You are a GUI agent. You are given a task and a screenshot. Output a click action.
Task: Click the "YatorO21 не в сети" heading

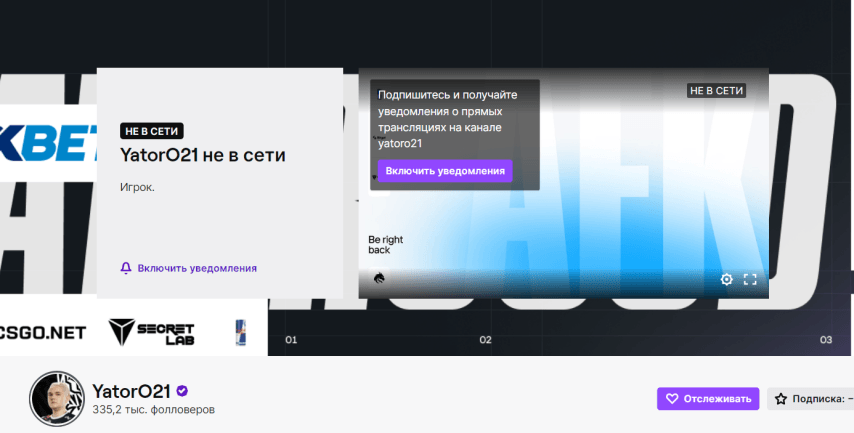pos(202,155)
